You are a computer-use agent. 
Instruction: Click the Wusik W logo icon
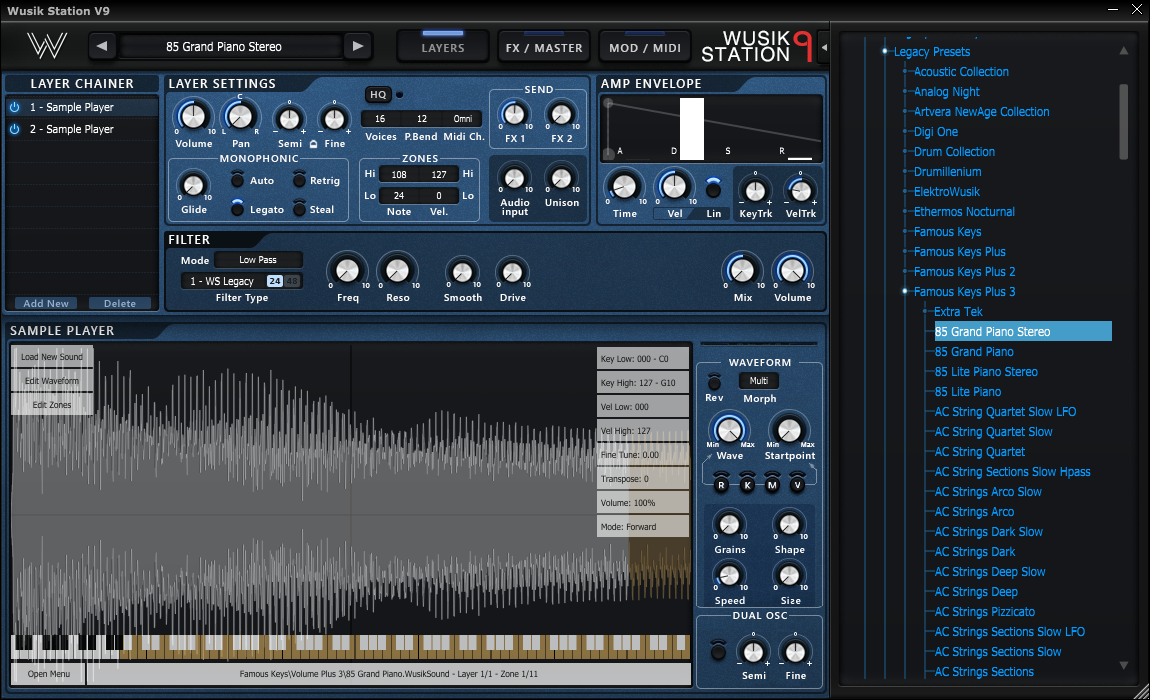click(47, 45)
